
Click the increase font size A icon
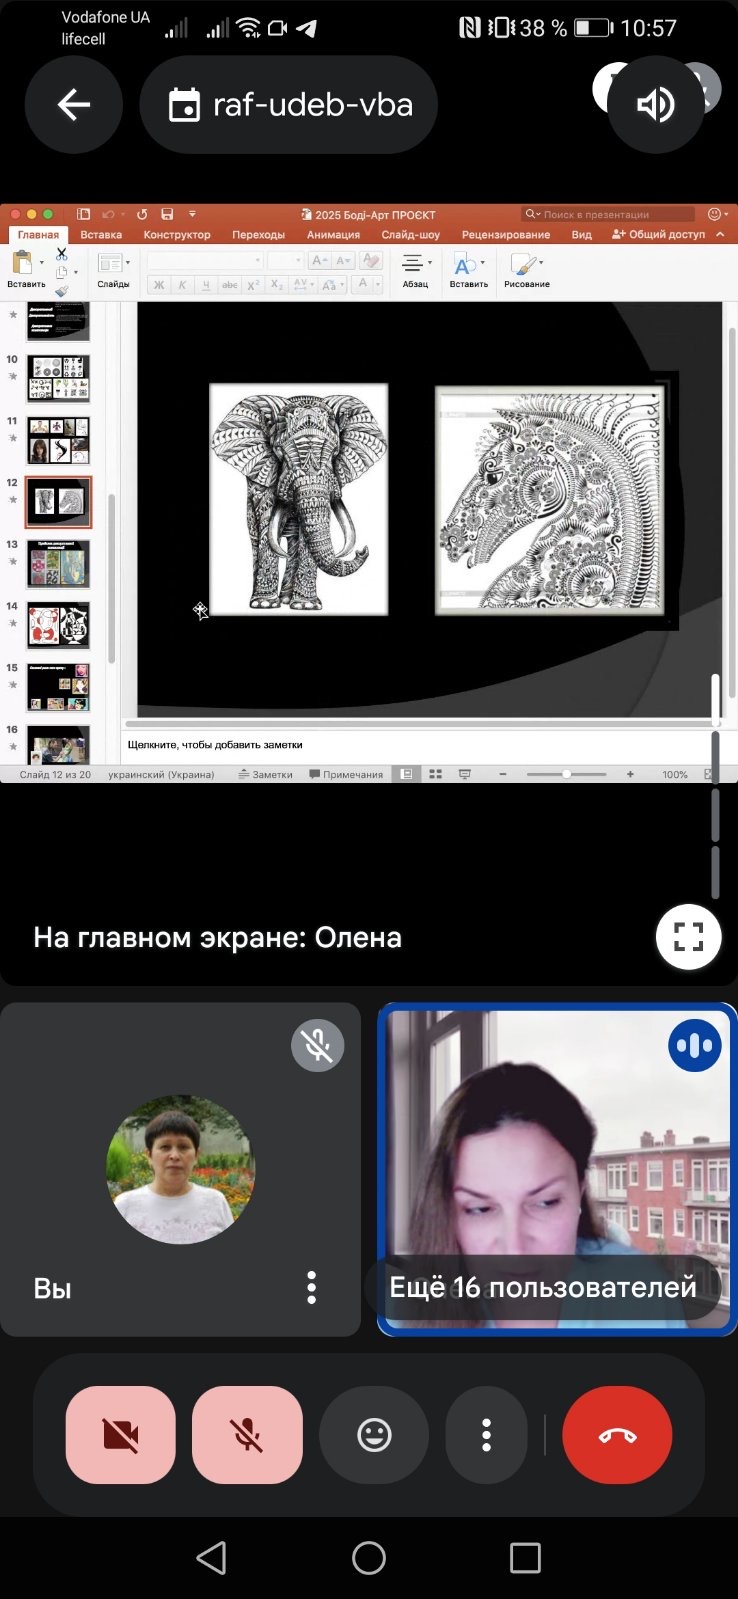pos(319,260)
